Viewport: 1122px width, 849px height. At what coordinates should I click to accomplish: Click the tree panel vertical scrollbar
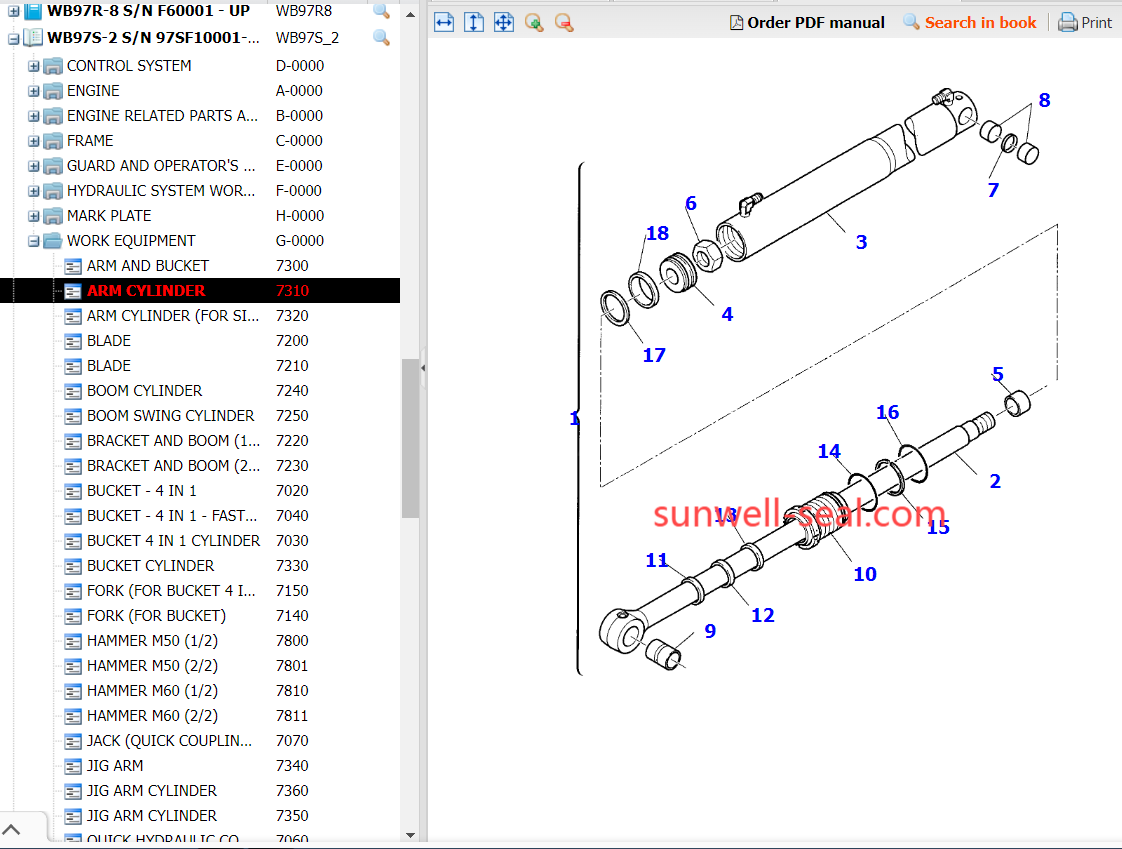(410, 438)
